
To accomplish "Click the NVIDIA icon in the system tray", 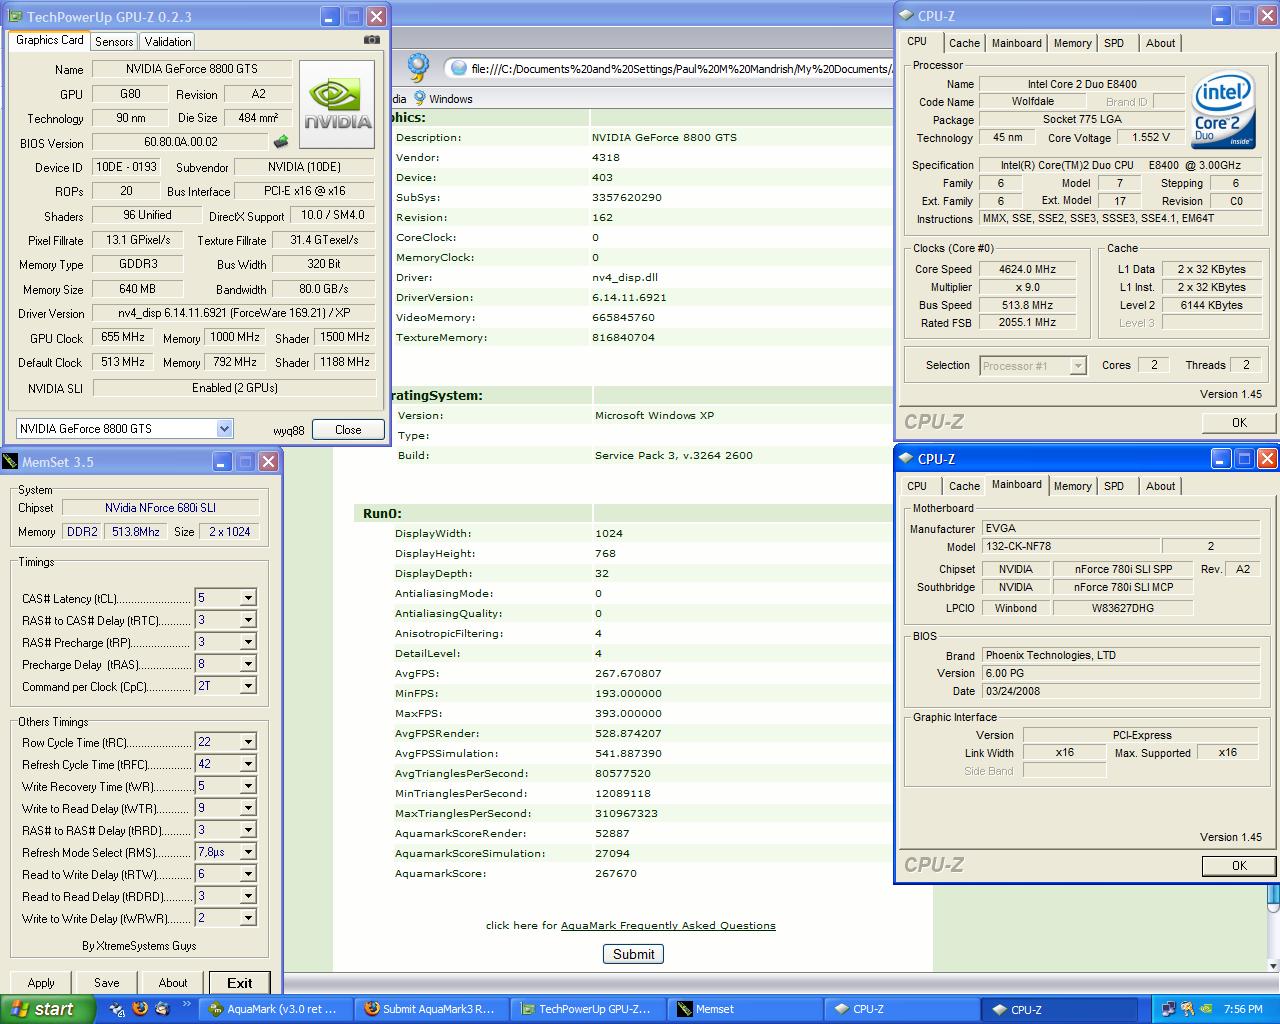I will [x=1206, y=1009].
